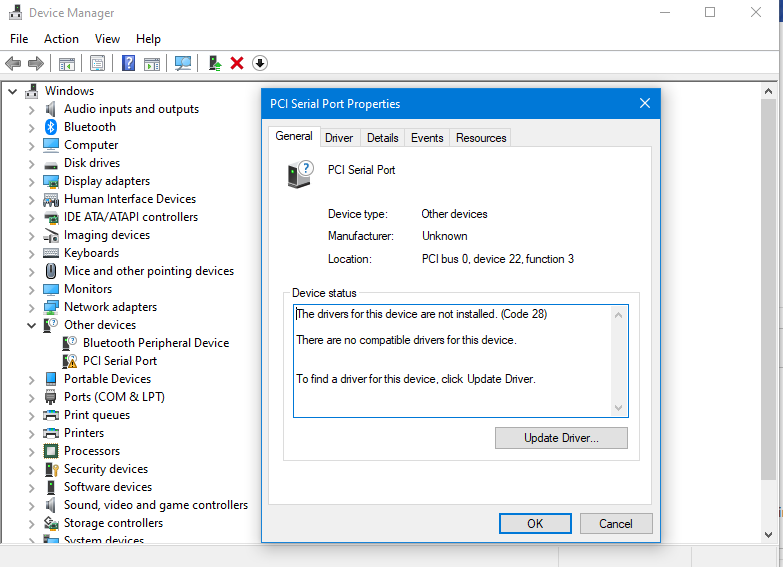Select Bluetooth Peripheral Device in tree
The width and height of the screenshot is (783, 567).
(x=156, y=343)
